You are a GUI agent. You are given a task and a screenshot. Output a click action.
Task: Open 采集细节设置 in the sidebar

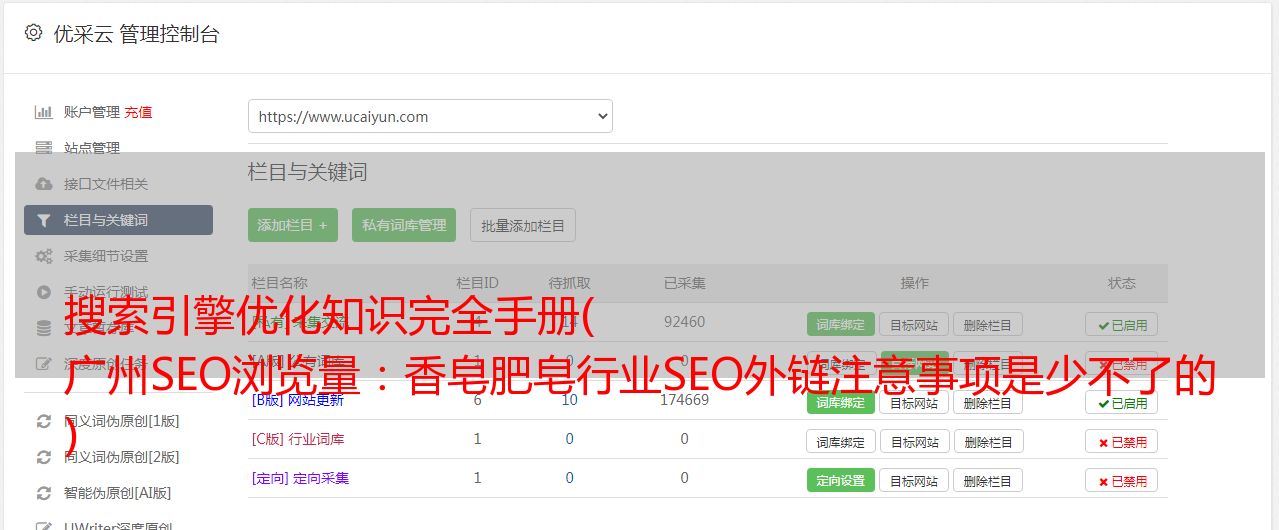pyautogui.click(x=106, y=256)
